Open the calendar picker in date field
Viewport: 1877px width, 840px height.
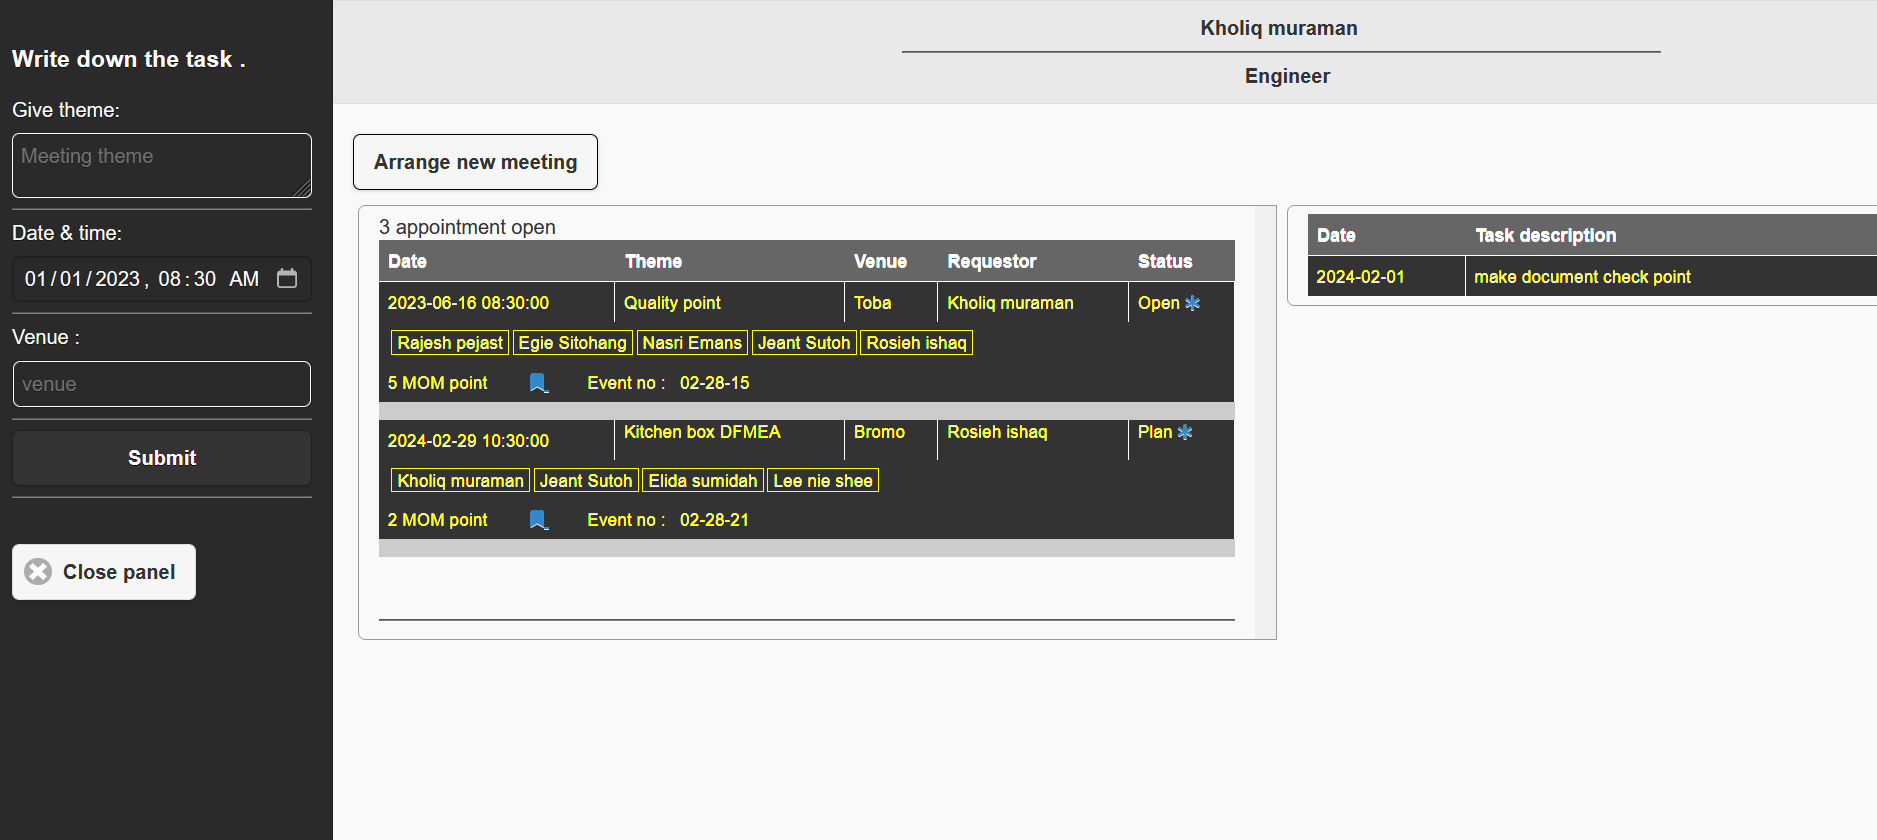coord(287,278)
